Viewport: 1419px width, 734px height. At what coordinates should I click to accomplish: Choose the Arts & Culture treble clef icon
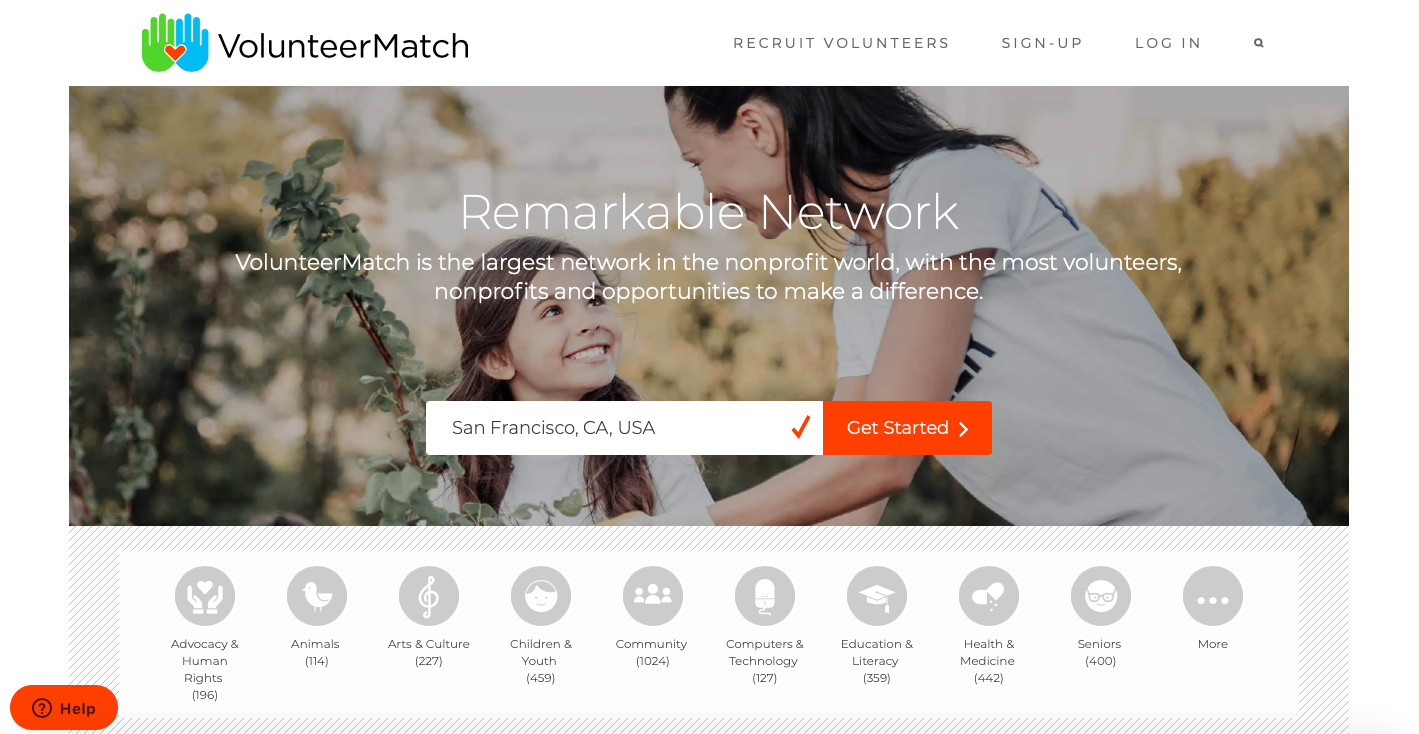click(x=429, y=597)
